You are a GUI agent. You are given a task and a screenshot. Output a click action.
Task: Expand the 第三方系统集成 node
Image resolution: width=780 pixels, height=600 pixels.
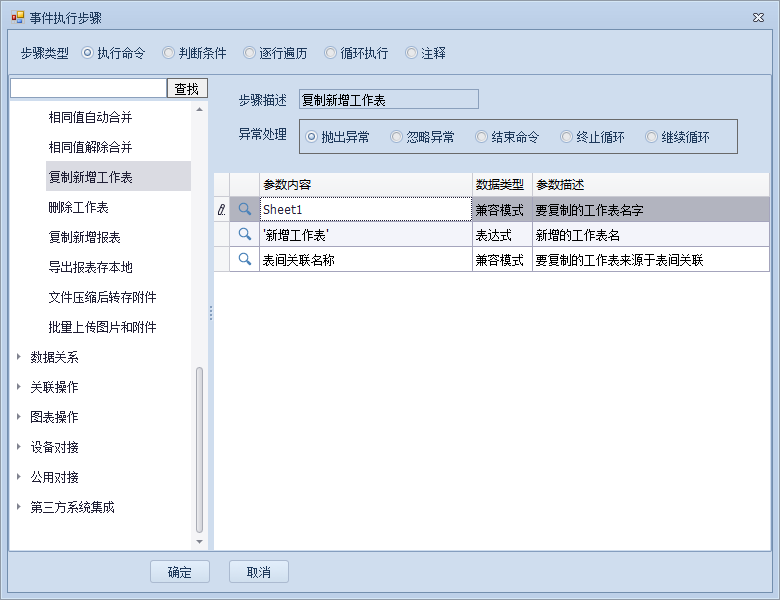(18, 507)
